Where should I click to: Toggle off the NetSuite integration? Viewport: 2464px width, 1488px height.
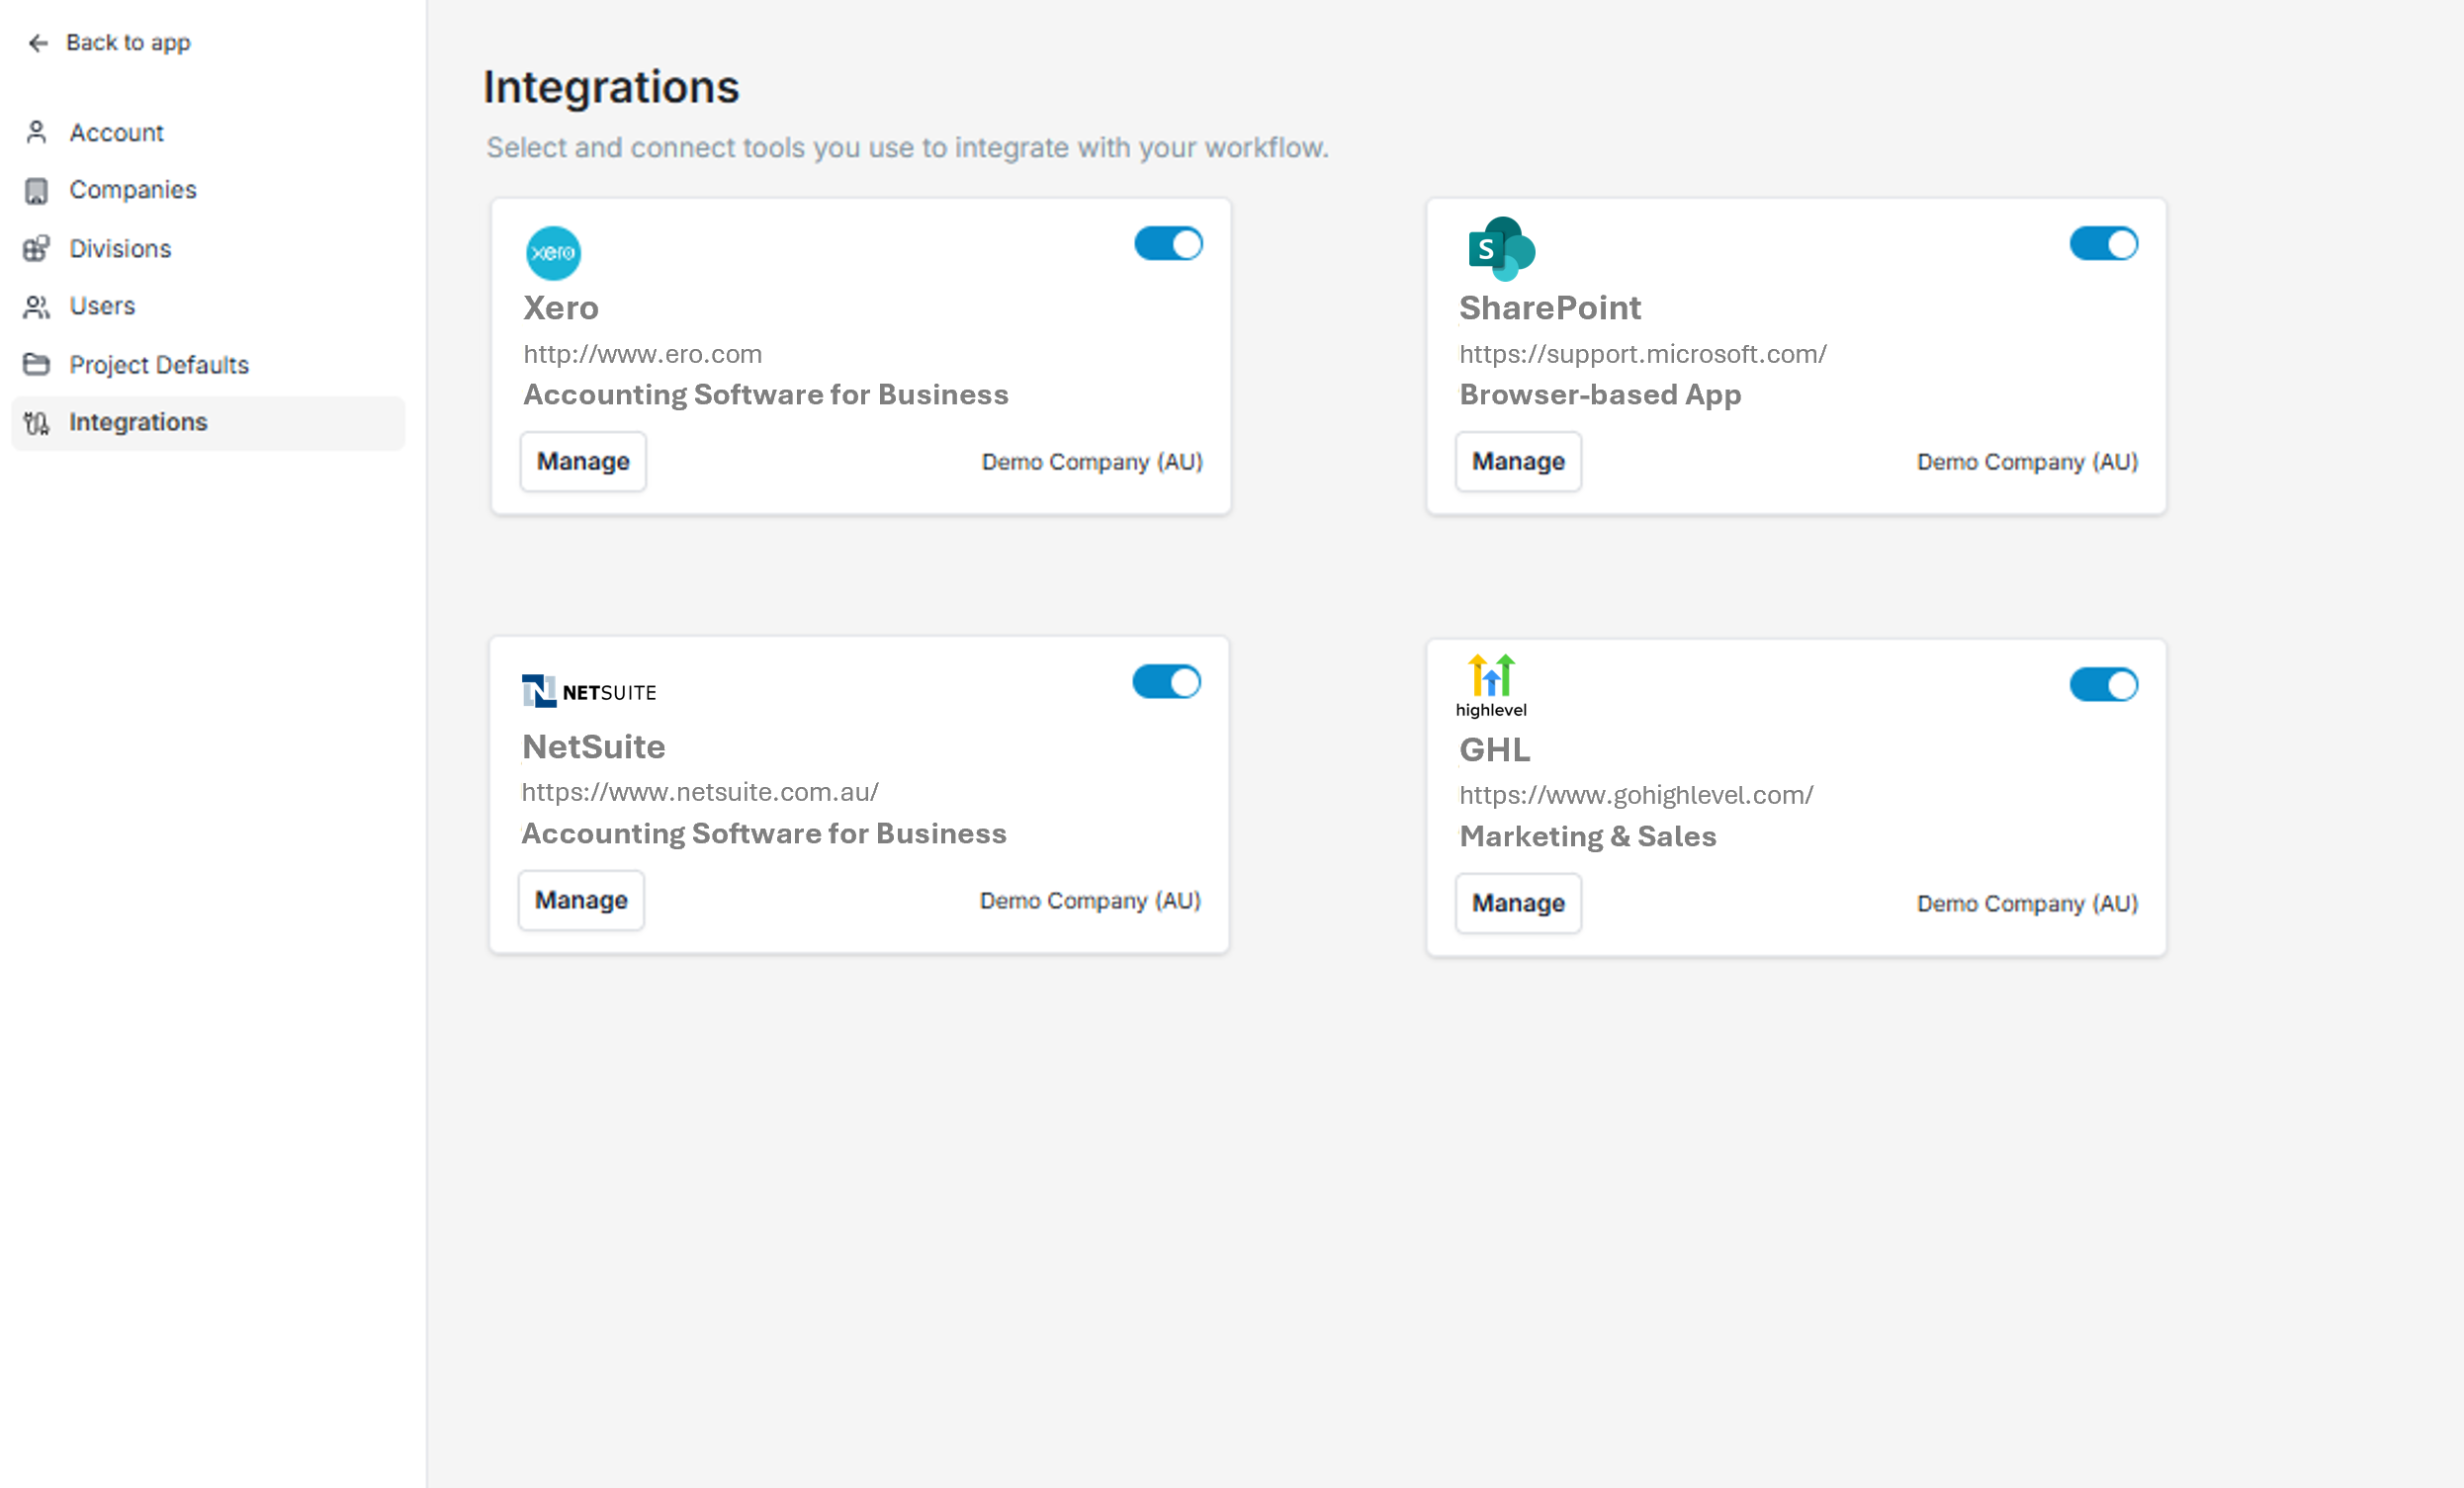coord(1165,683)
